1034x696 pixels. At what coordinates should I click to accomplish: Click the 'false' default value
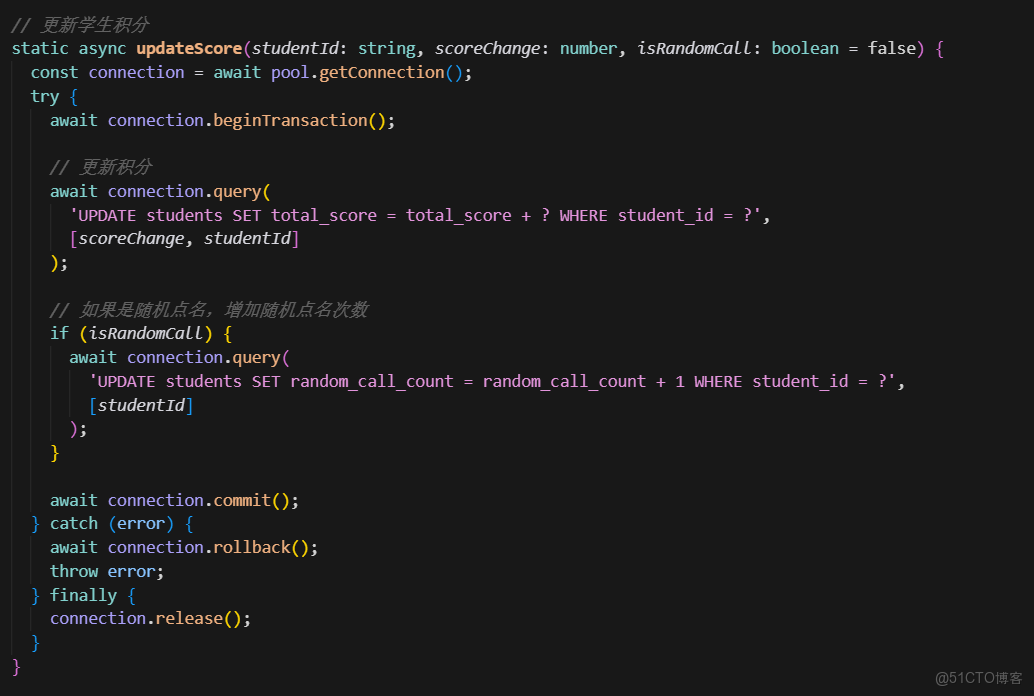tap(892, 49)
